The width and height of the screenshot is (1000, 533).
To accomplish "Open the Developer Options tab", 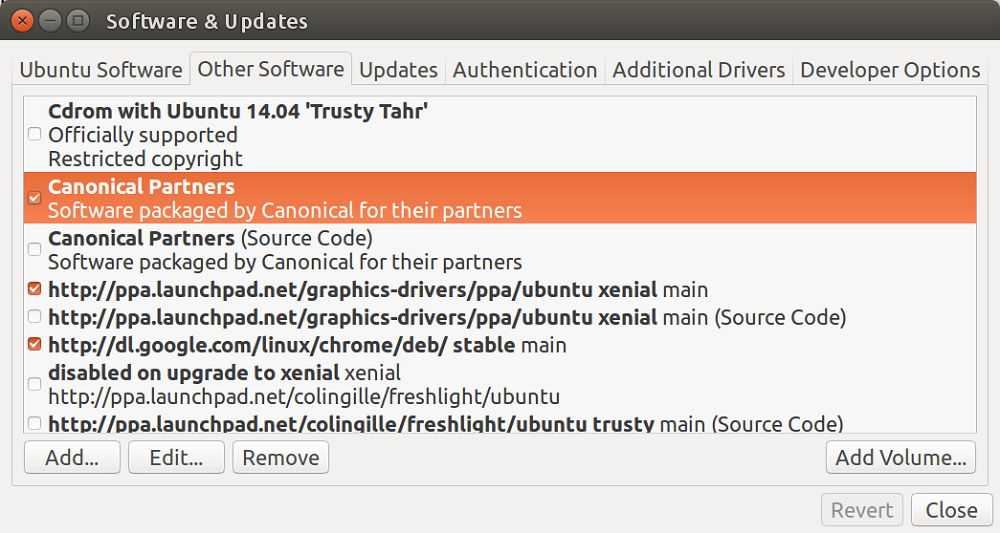I will point(889,70).
